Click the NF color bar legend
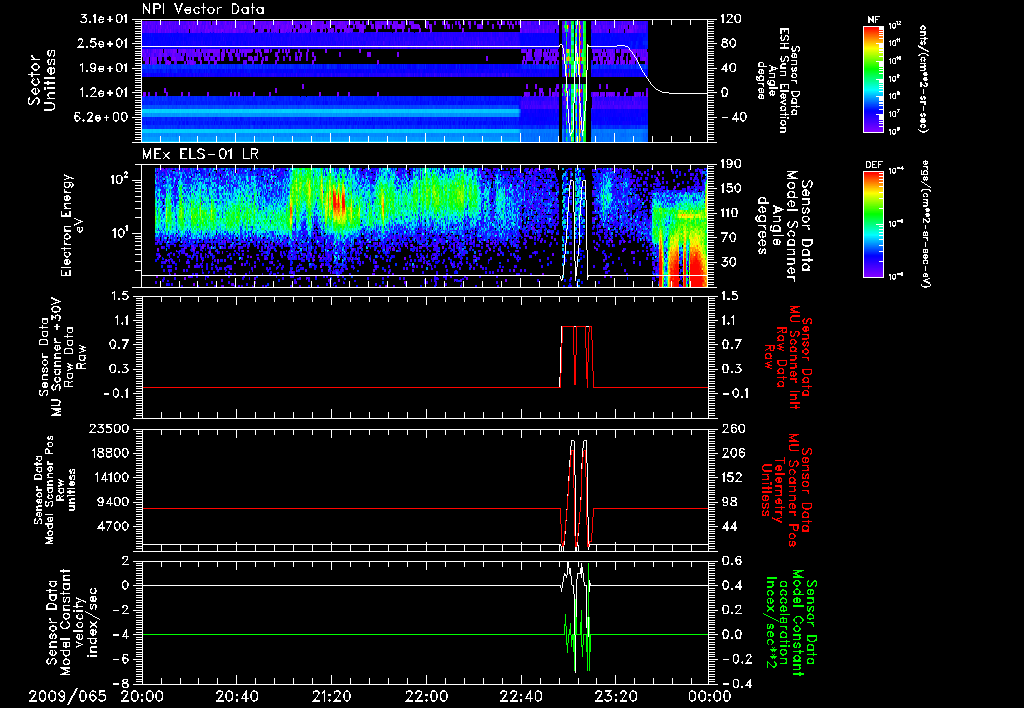This screenshot has height=708, width=1024. point(874,78)
